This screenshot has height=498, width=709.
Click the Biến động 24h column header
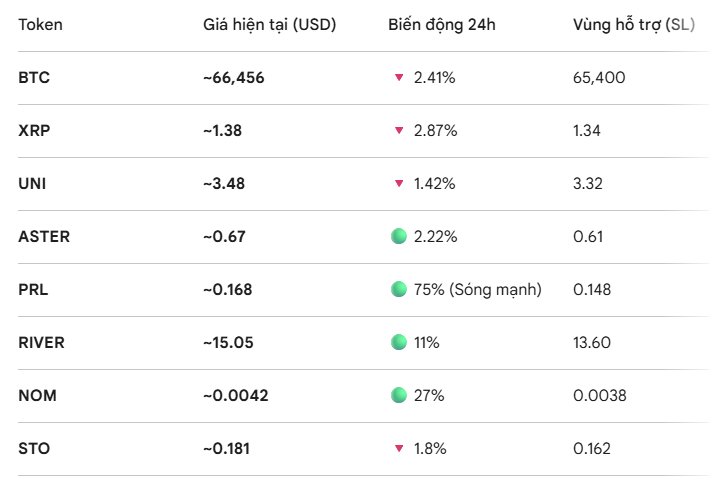coord(442,25)
